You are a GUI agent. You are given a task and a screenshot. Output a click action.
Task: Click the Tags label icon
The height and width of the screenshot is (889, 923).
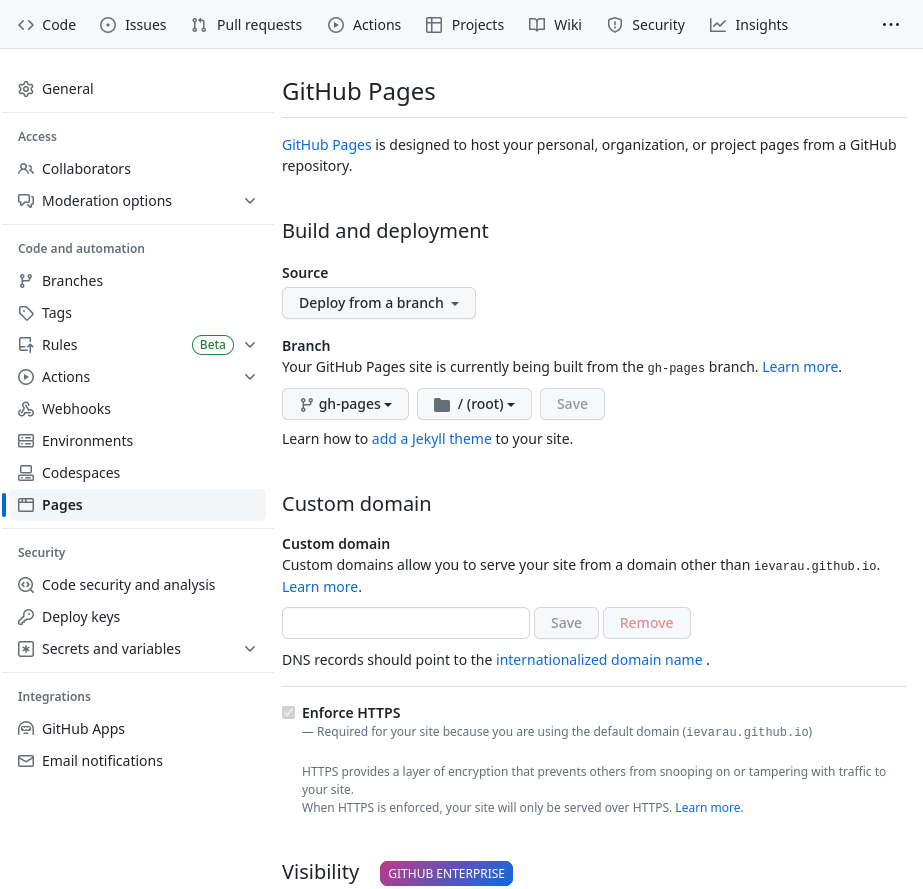pos(26,313)
